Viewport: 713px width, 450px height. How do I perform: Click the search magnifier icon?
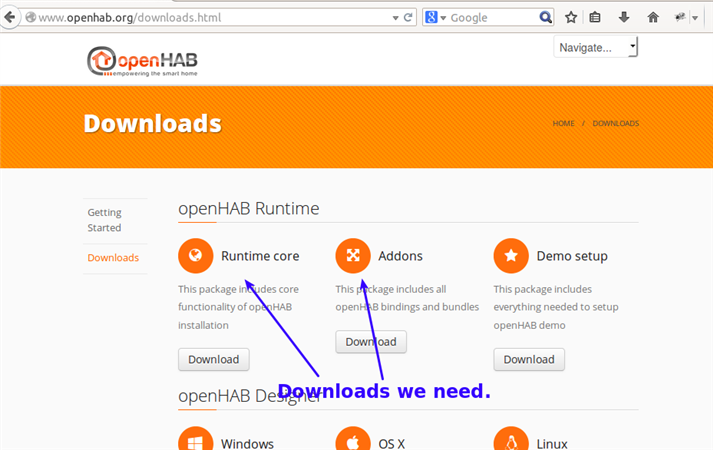545,18
